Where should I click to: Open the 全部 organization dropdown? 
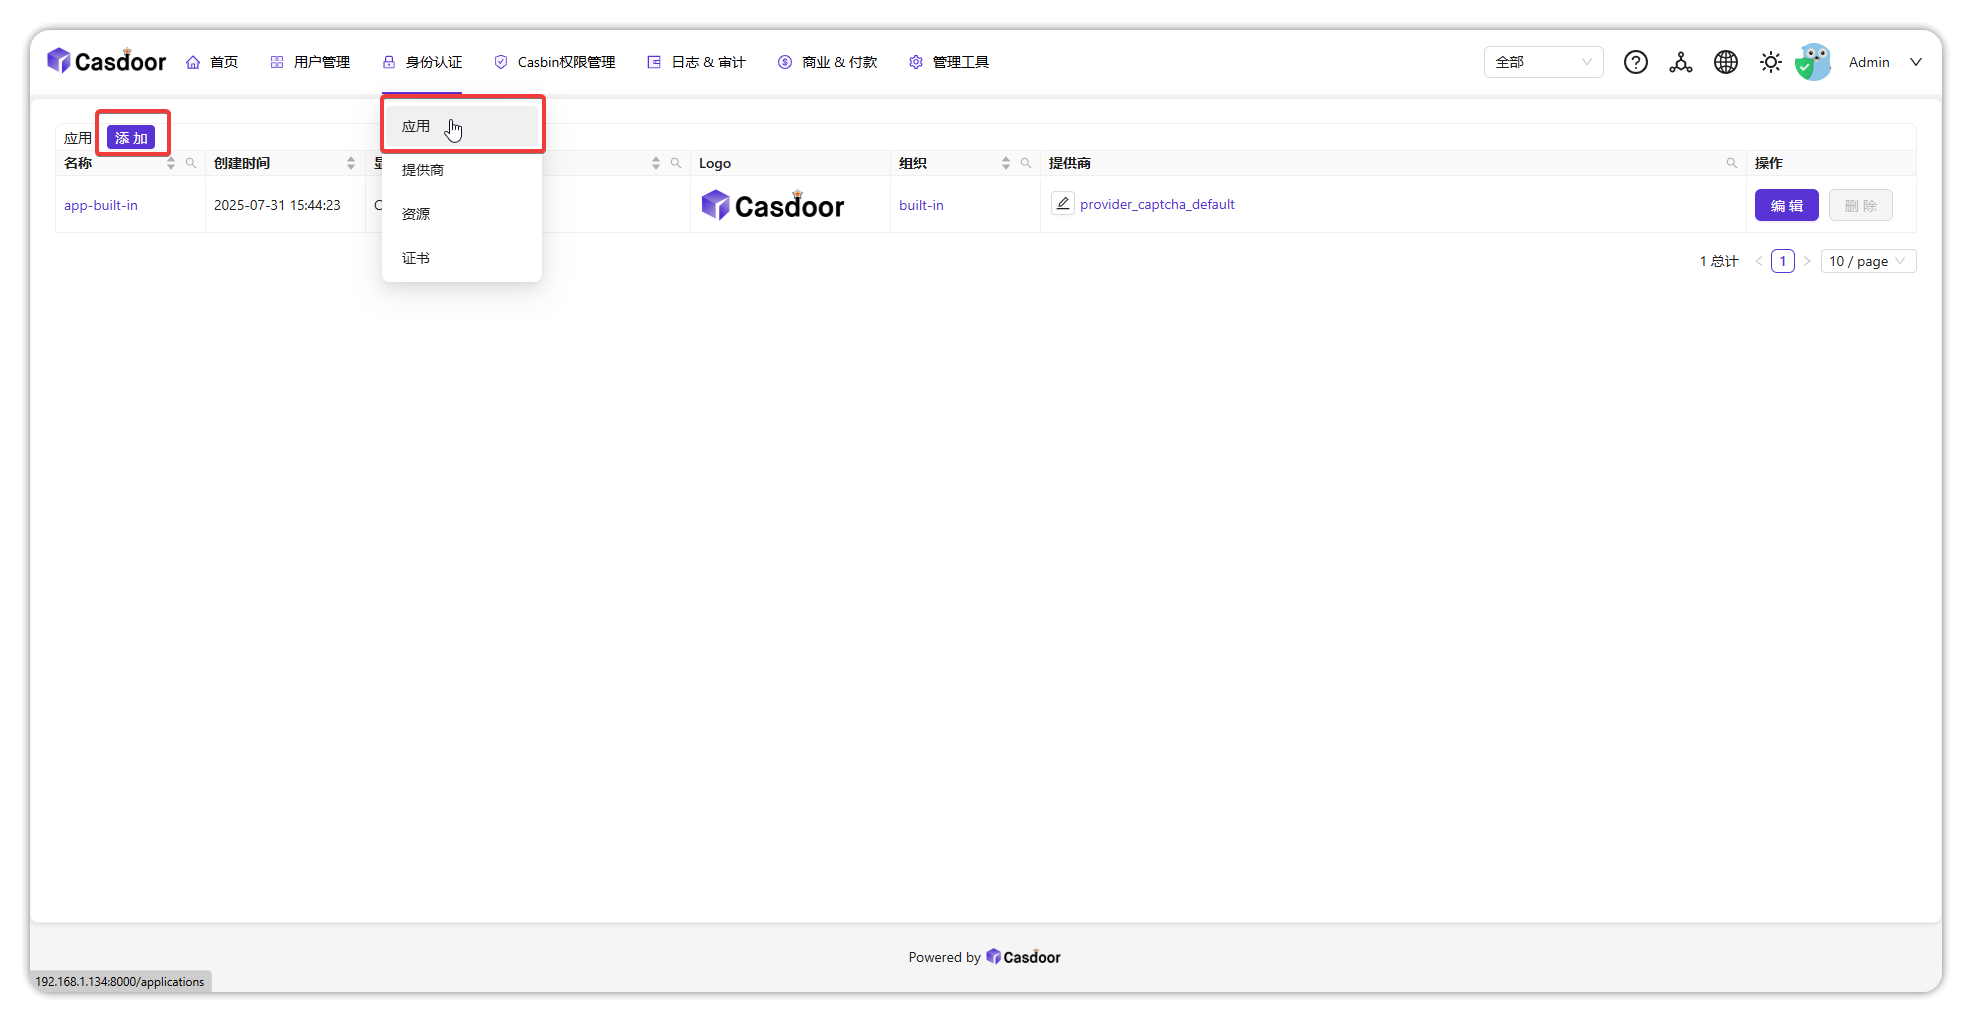pos(1543,61)
